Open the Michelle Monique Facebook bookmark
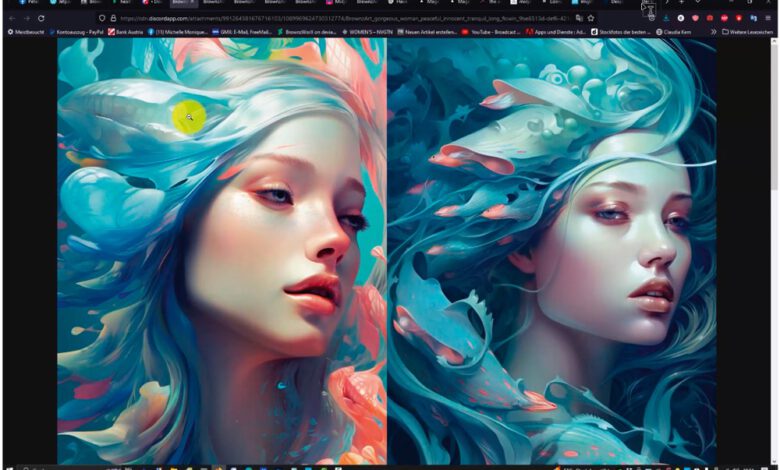Screen dimensions: 780x470 click(x=178, y=32)
